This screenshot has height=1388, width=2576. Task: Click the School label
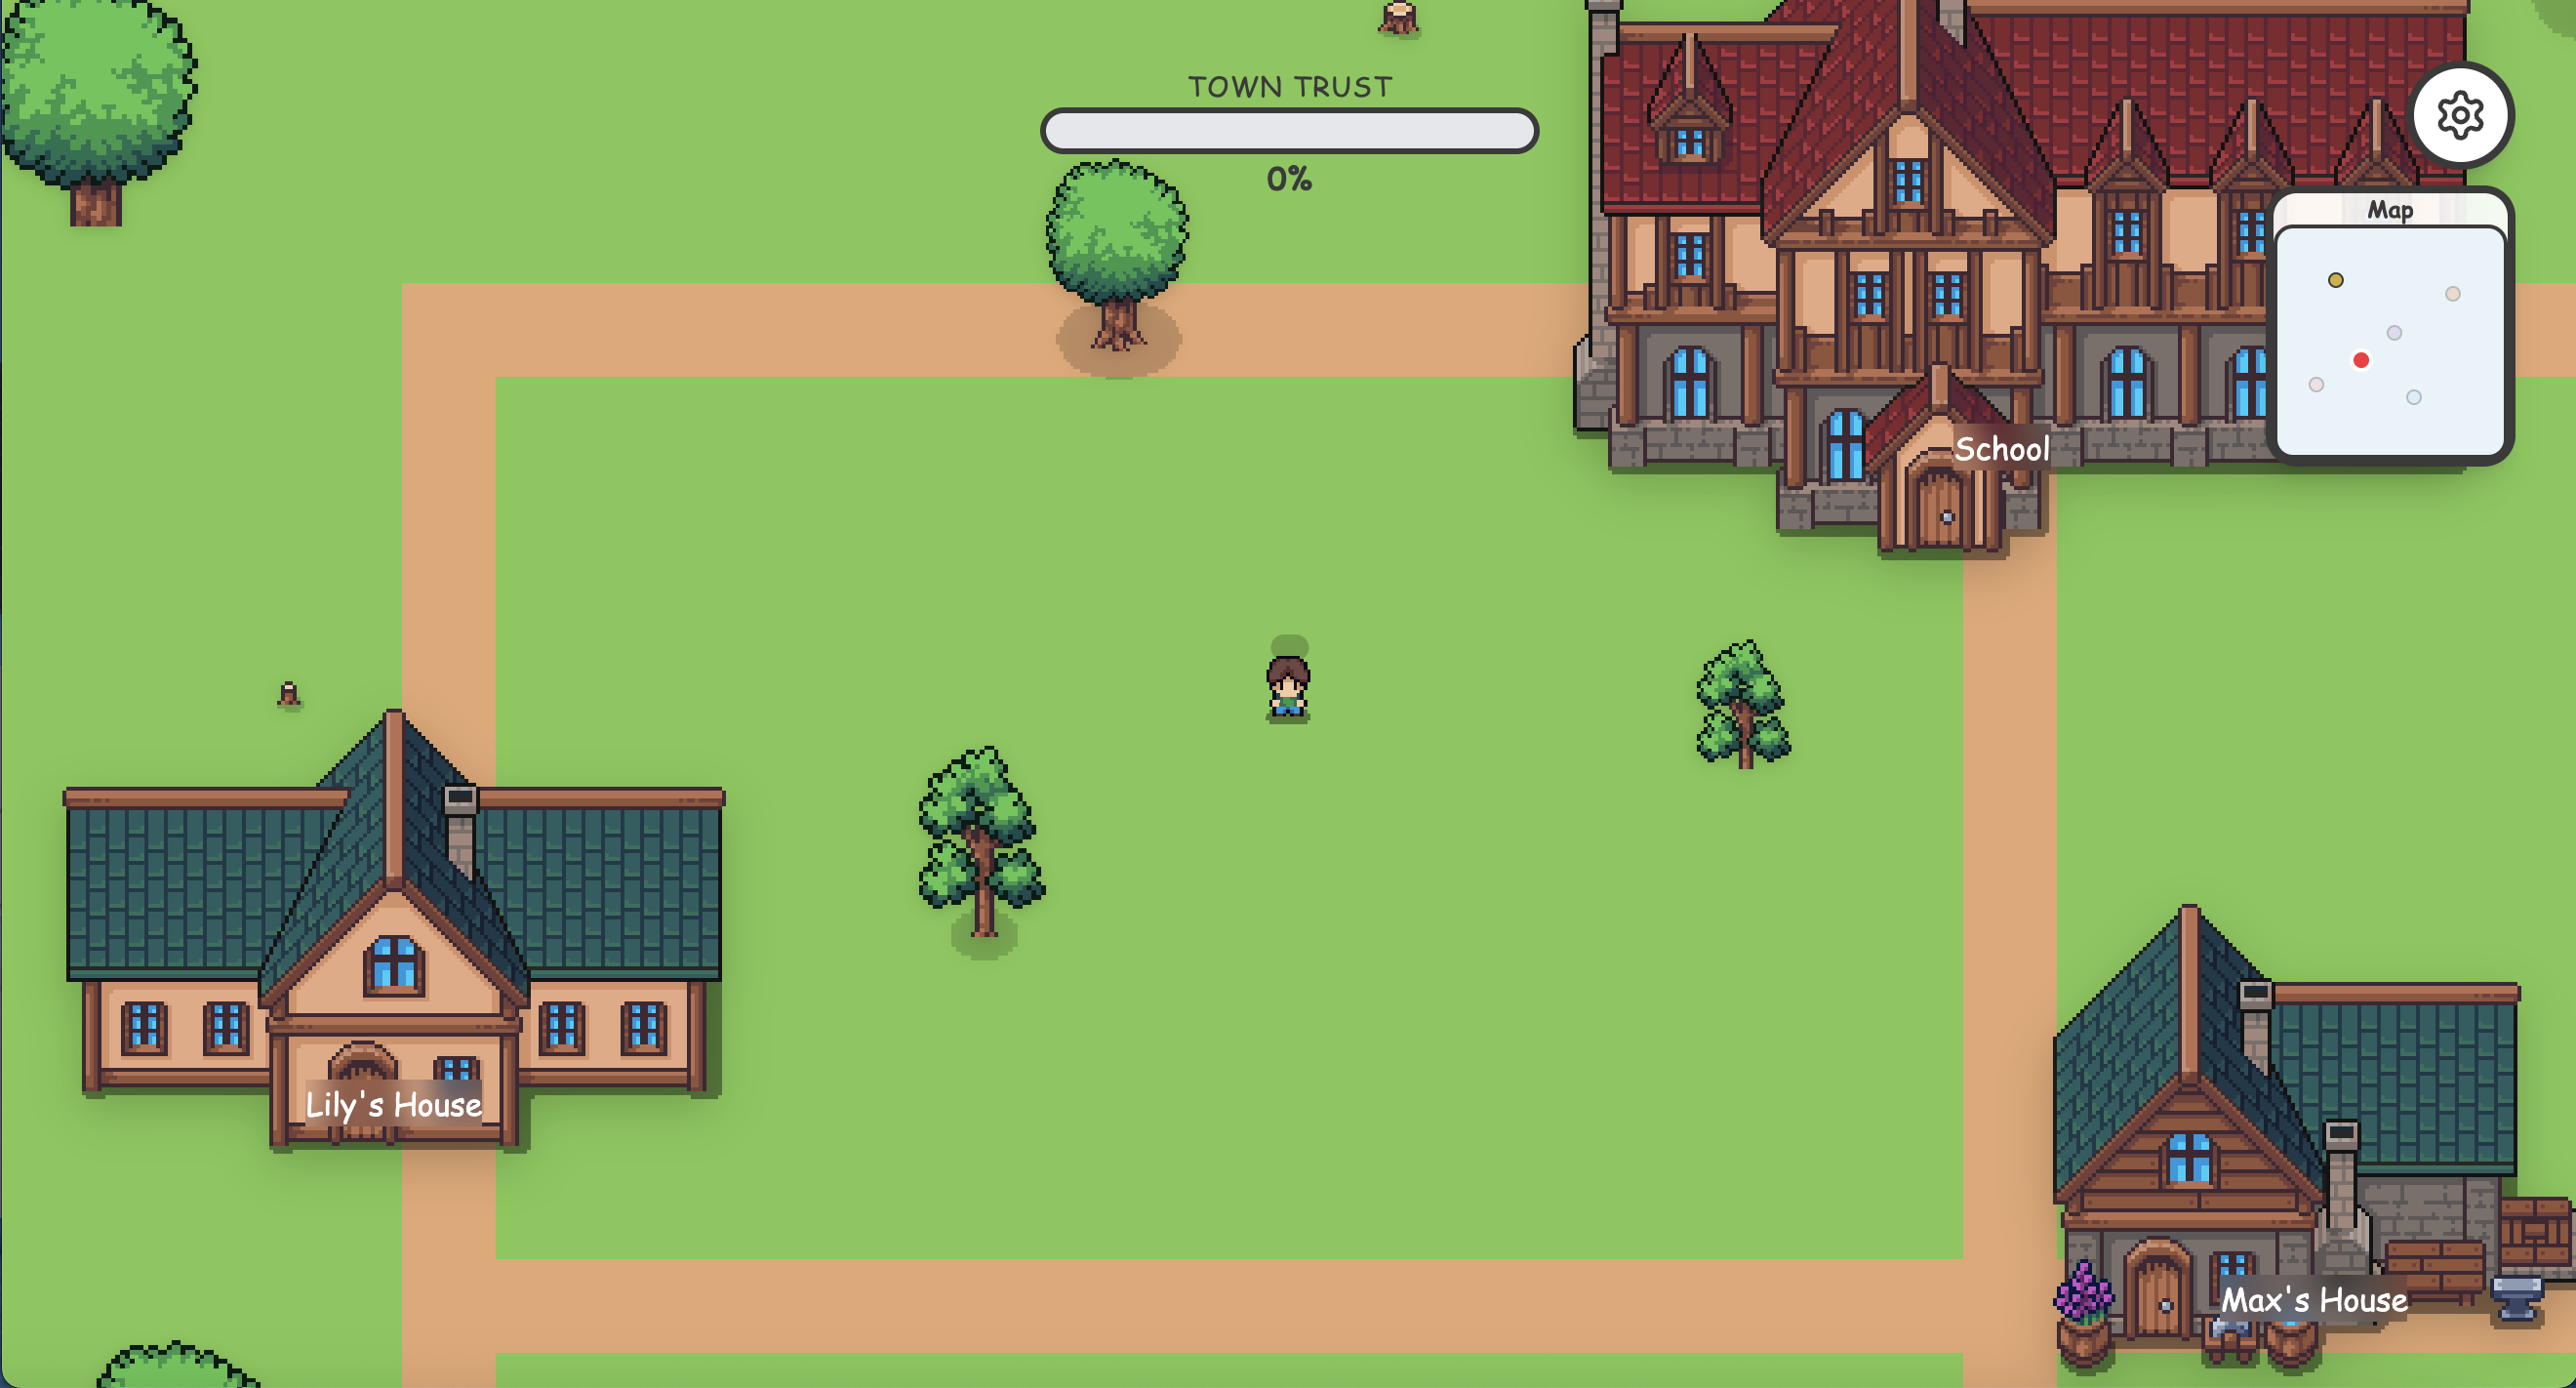point(2001,449)
